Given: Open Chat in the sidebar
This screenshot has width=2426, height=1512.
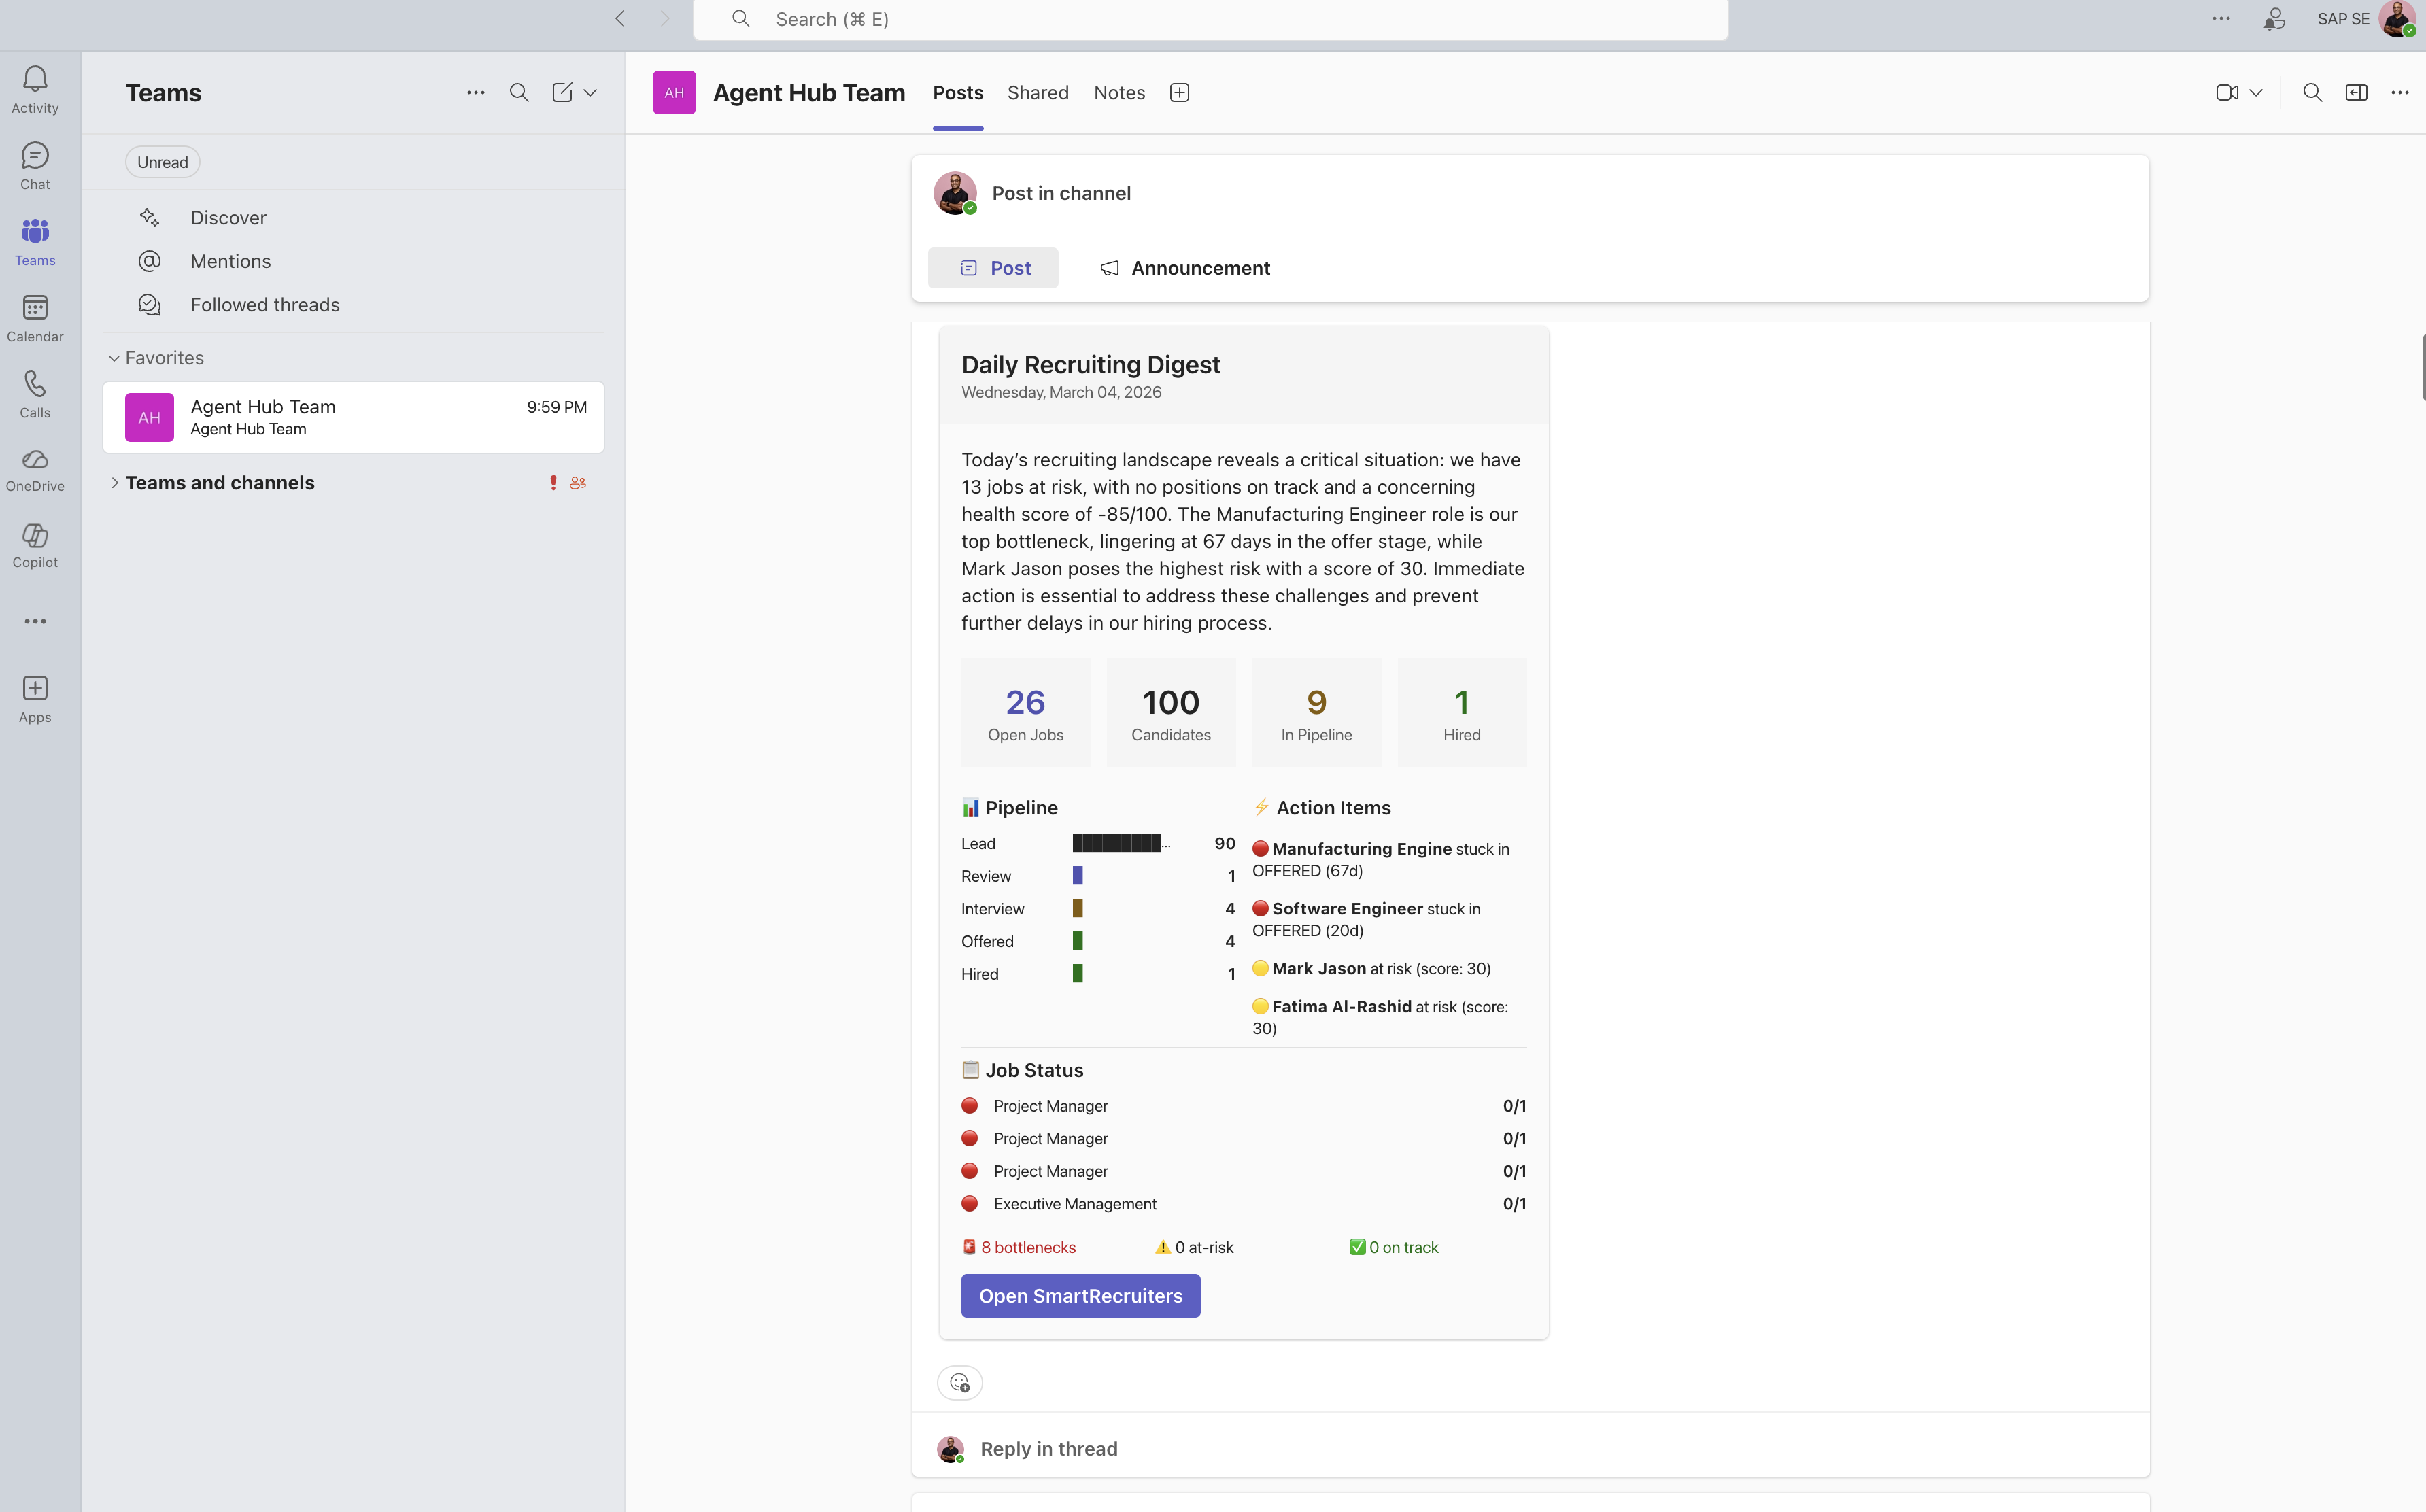Looking at the screenshot, I should 35,165.
